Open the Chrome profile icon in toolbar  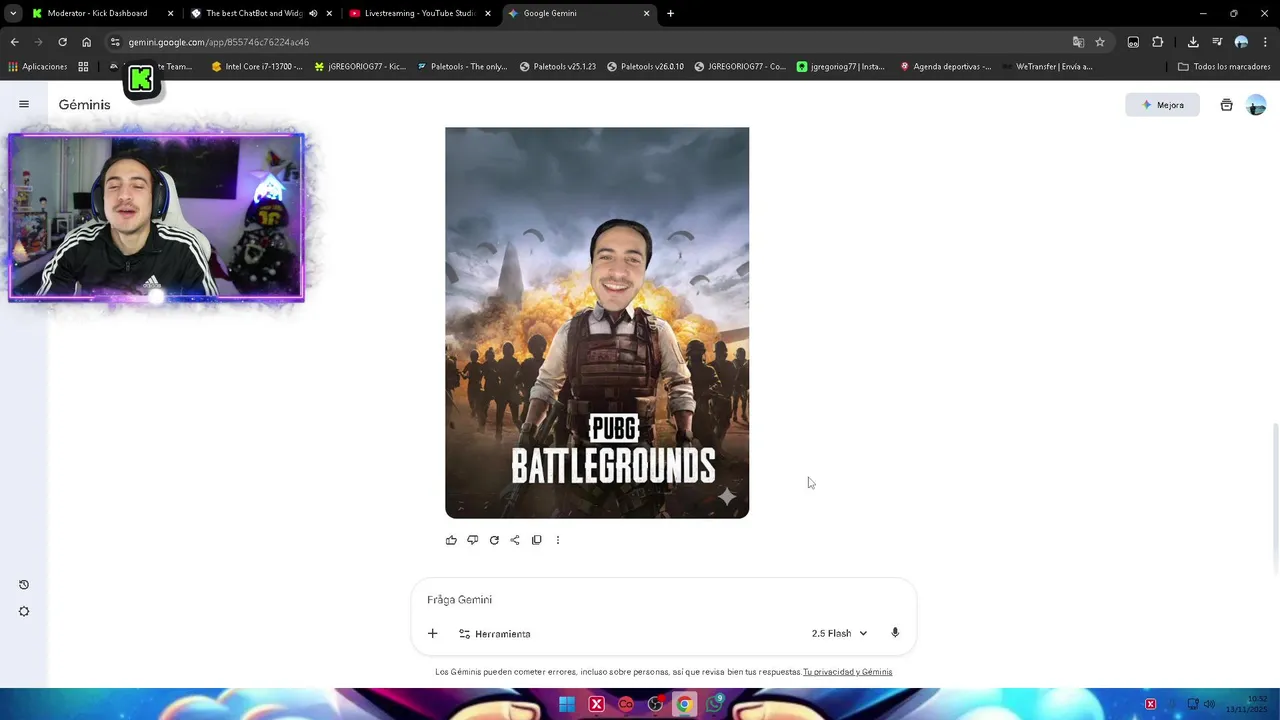1241,42
